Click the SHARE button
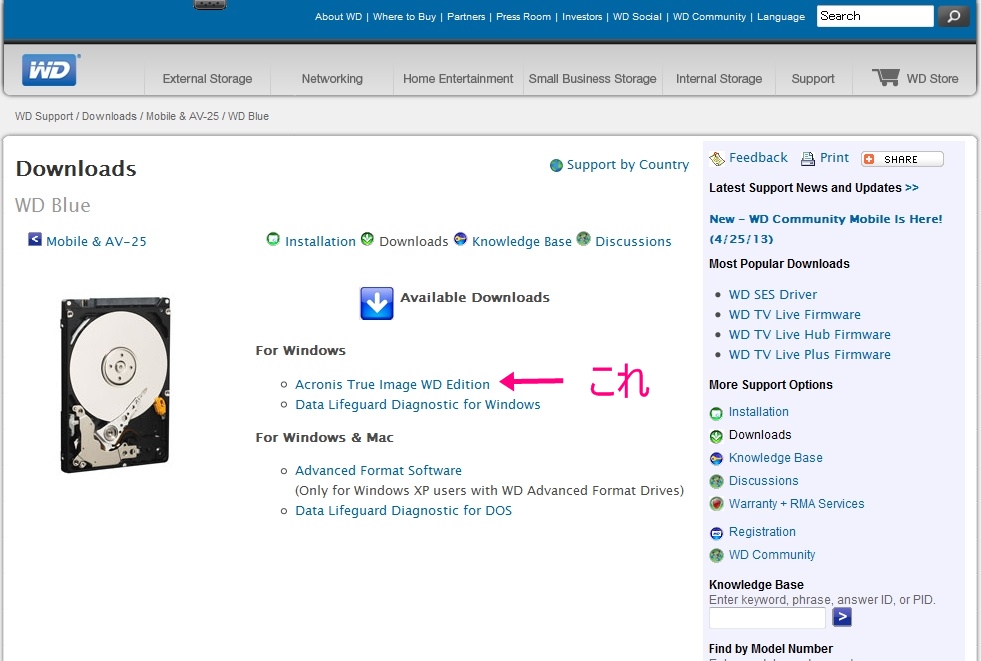The height and width of the screenshot is (661, 981). [x=902, y=159]
